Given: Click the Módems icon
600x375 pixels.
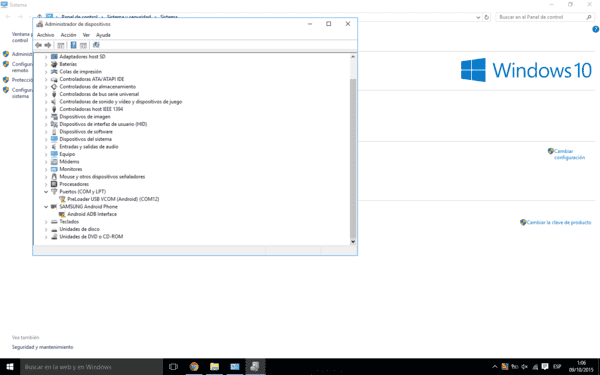Looking at the screenshot, I should pyautogui.click(x=54, y=161).
